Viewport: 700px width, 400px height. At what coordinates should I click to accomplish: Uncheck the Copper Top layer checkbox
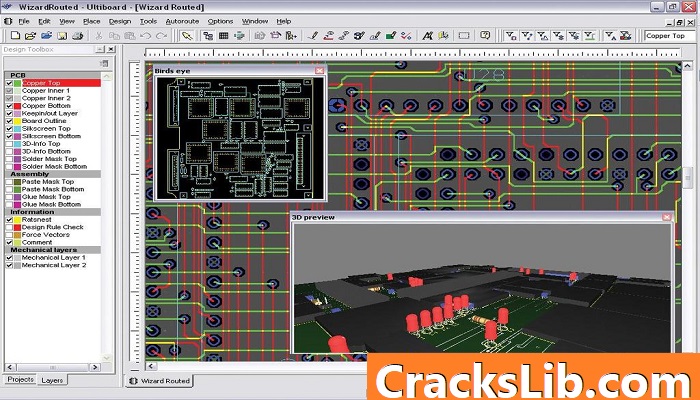point(9,83)
